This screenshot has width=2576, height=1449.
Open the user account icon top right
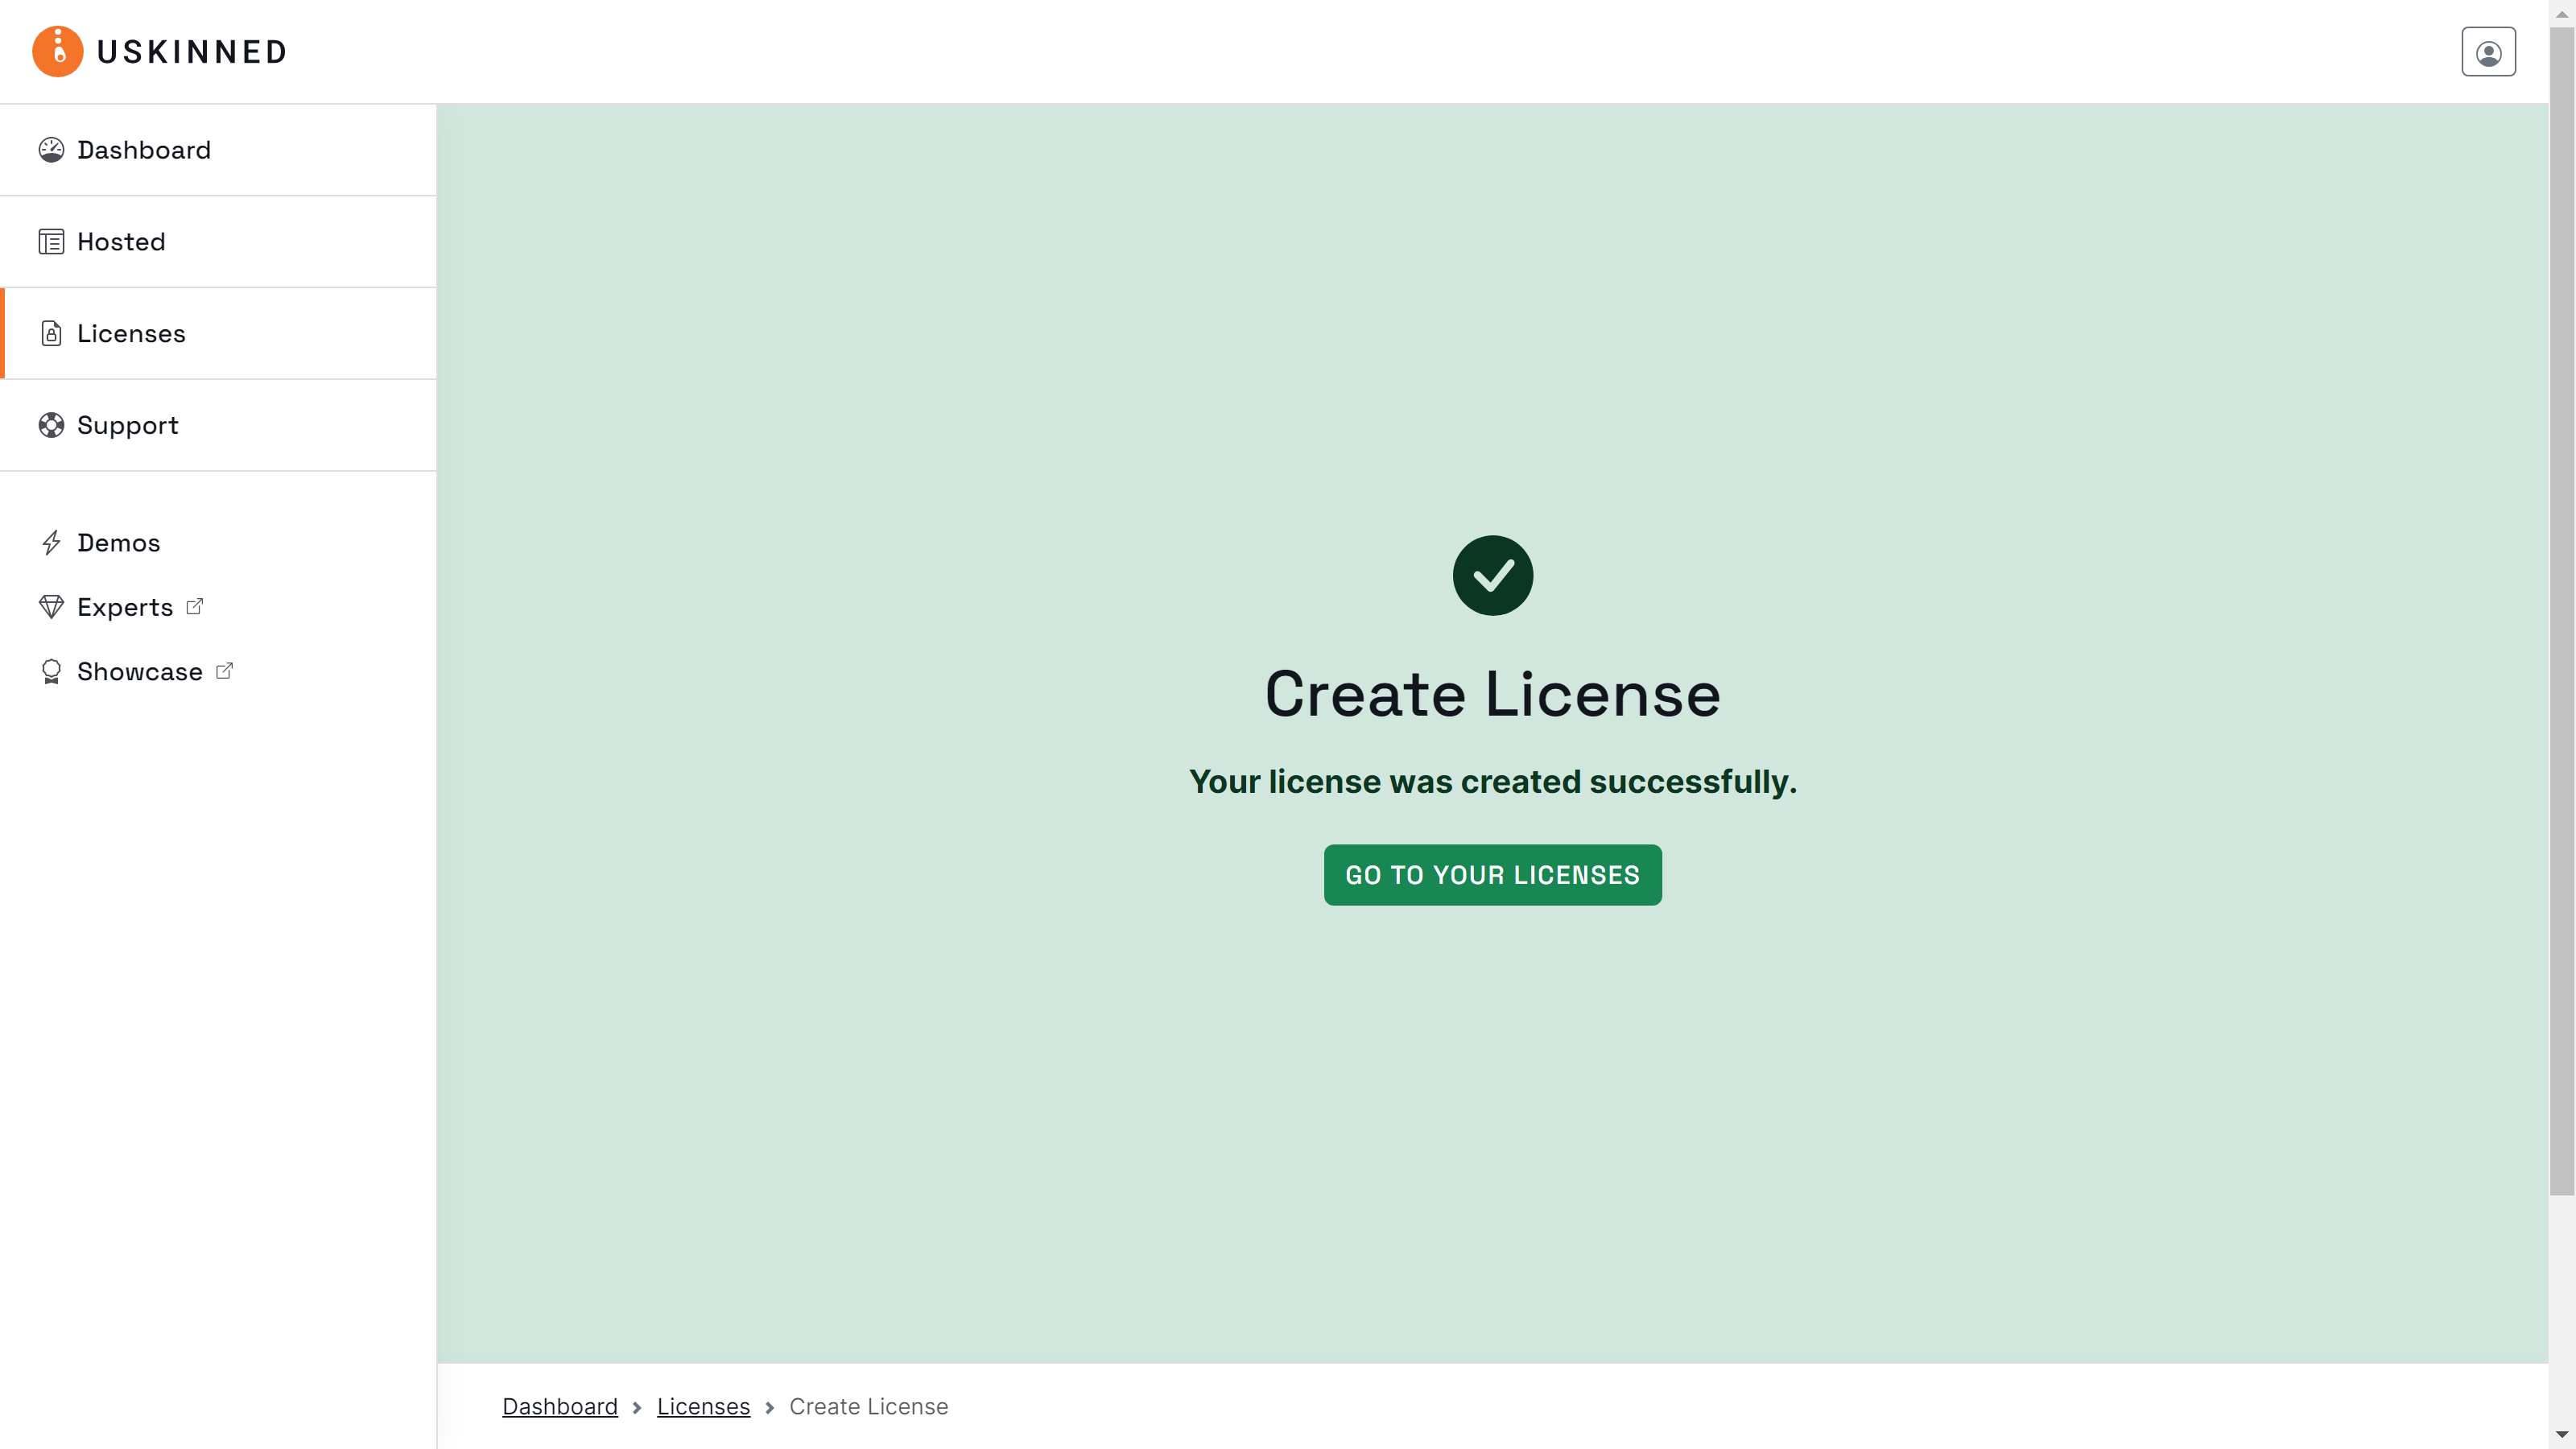2489,51
